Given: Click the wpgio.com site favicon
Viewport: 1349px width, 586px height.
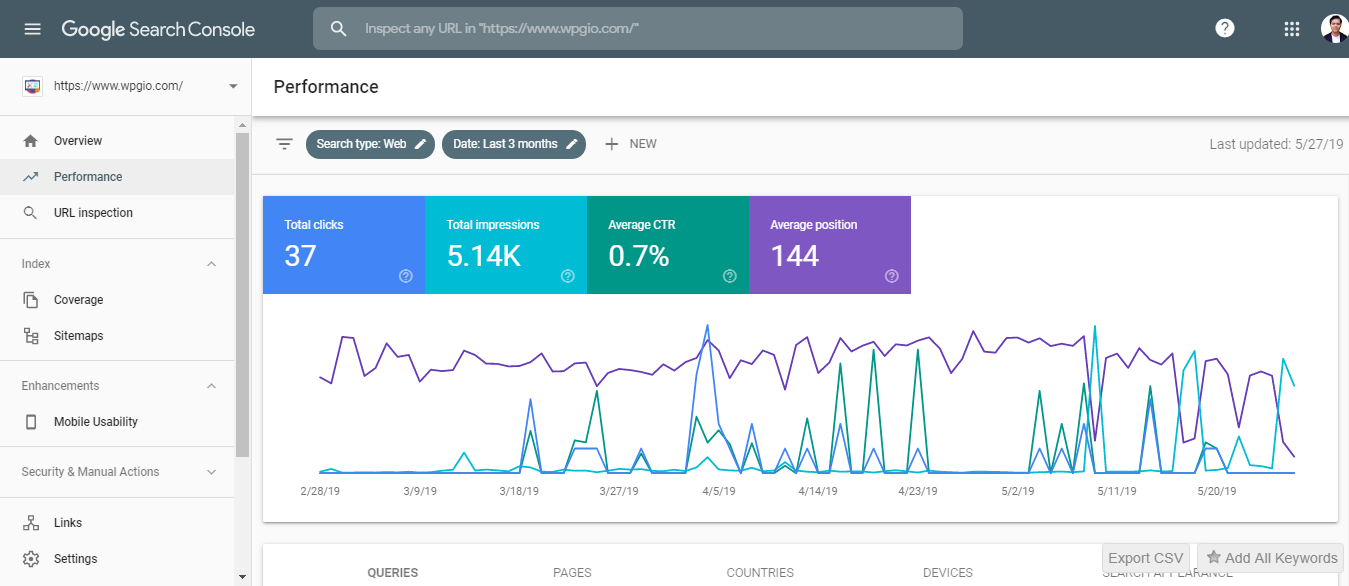Looking at the screenshot, I should click(32, 86).
